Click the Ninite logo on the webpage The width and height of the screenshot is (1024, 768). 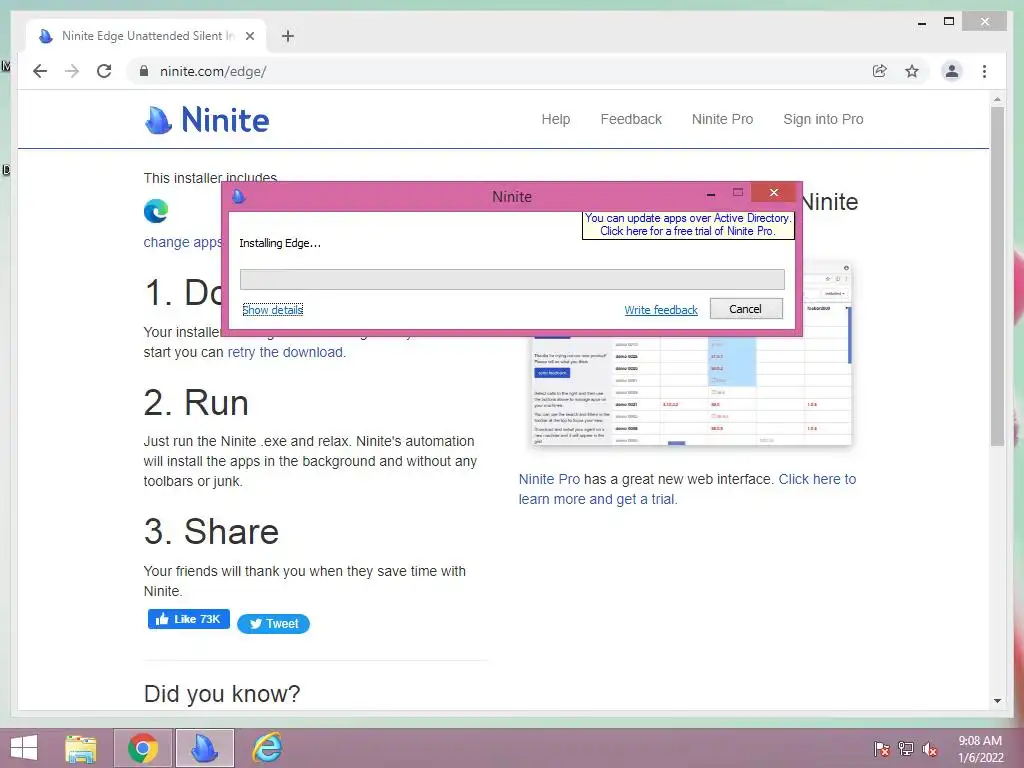click(206, 120)
